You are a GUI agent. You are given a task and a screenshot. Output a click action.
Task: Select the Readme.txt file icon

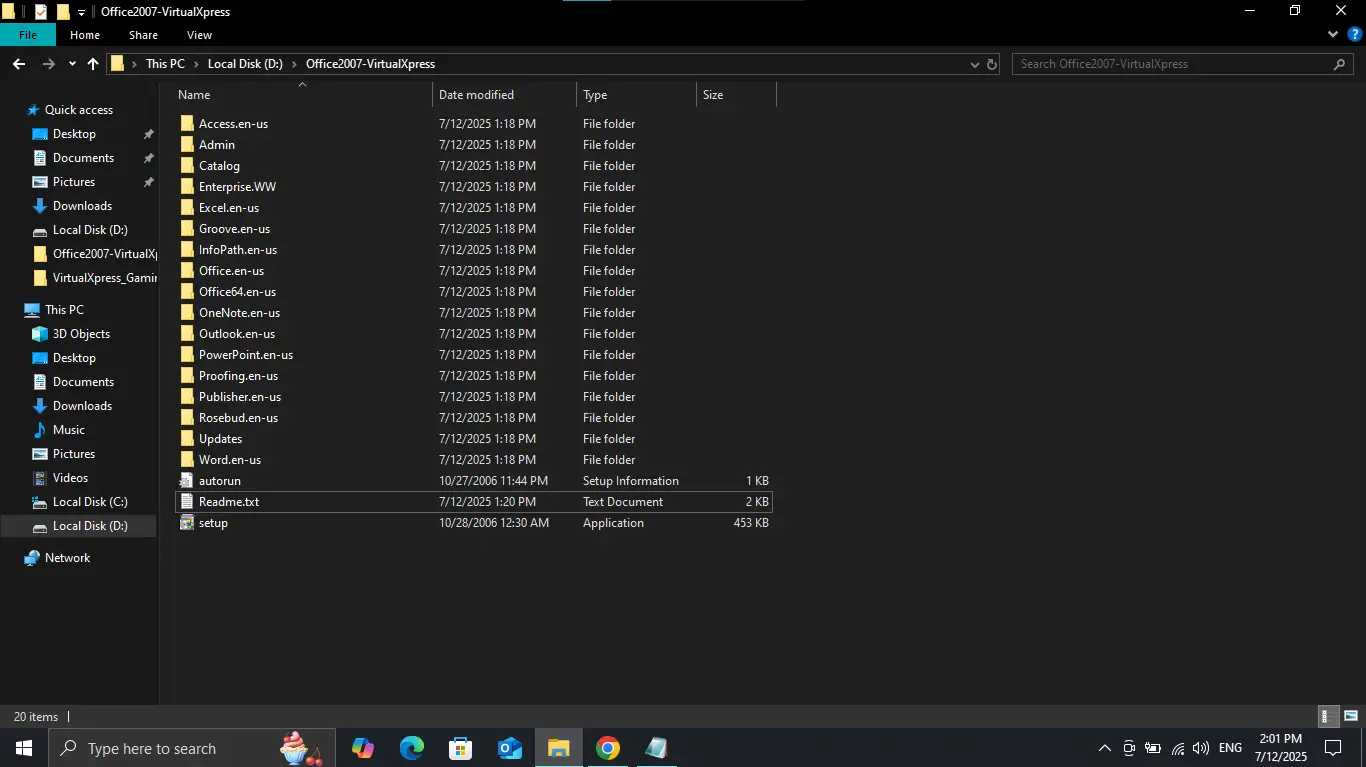(187, 502)
